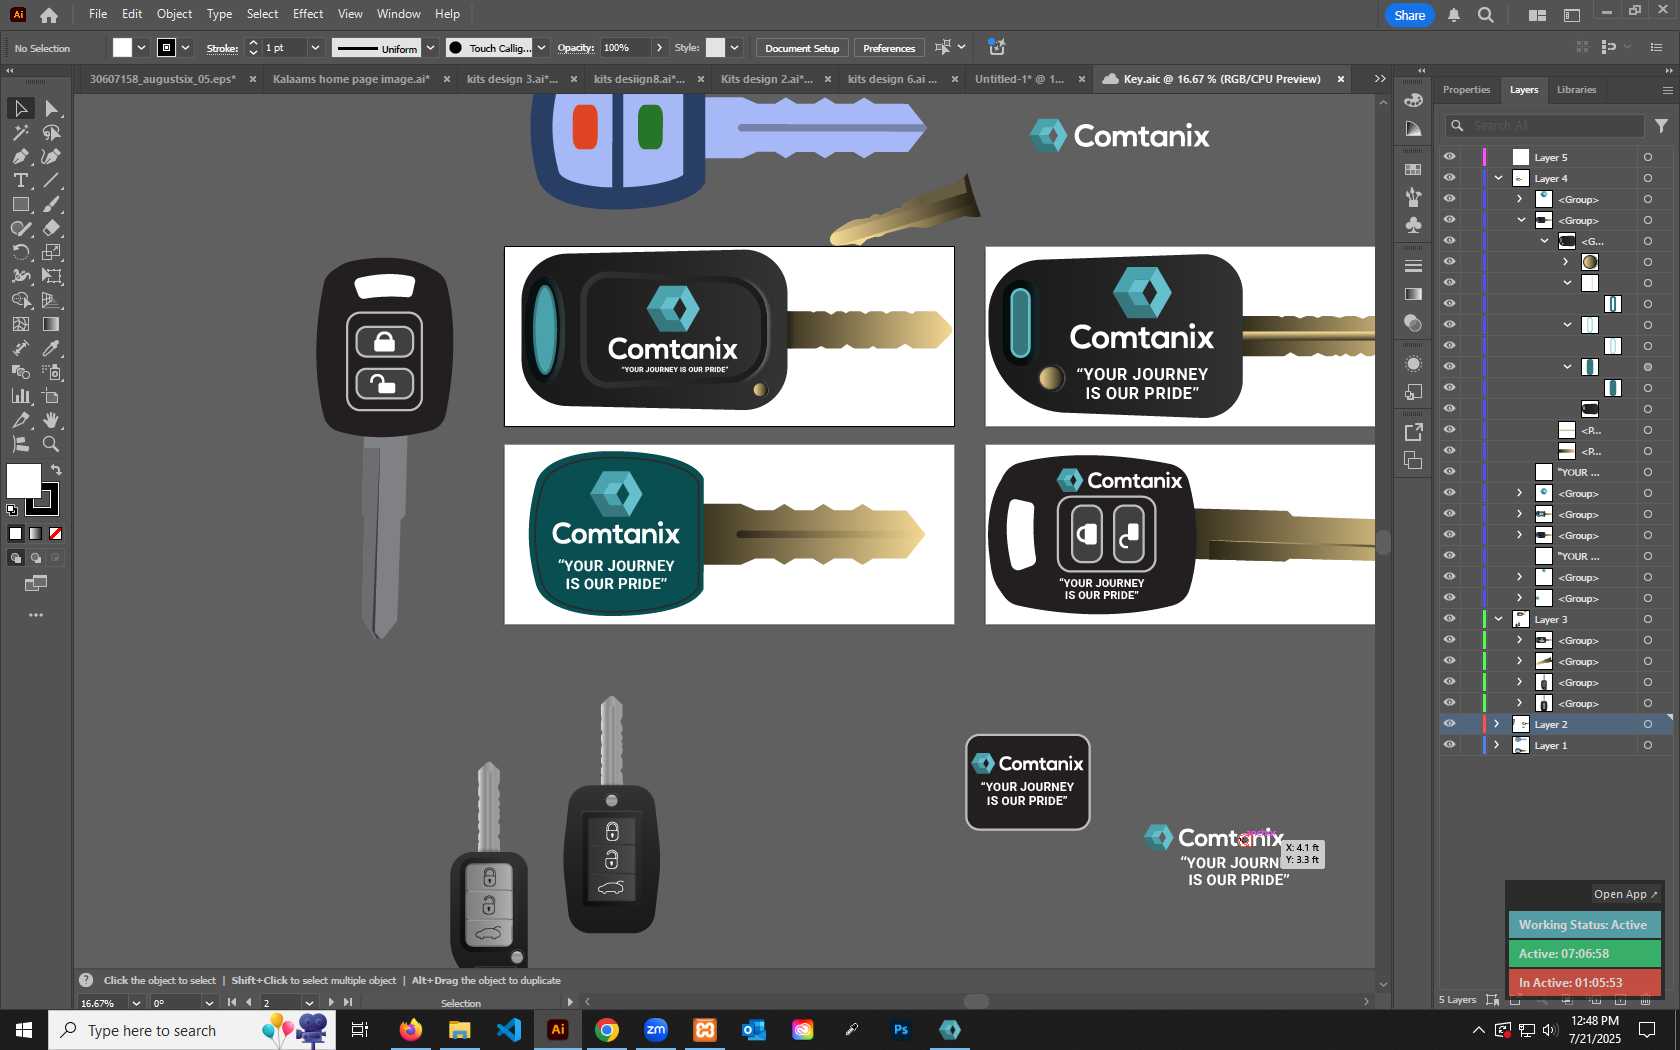Click the Share button
The height and width of the screenshot is (1050, 1680).
tap(1409, 15)
